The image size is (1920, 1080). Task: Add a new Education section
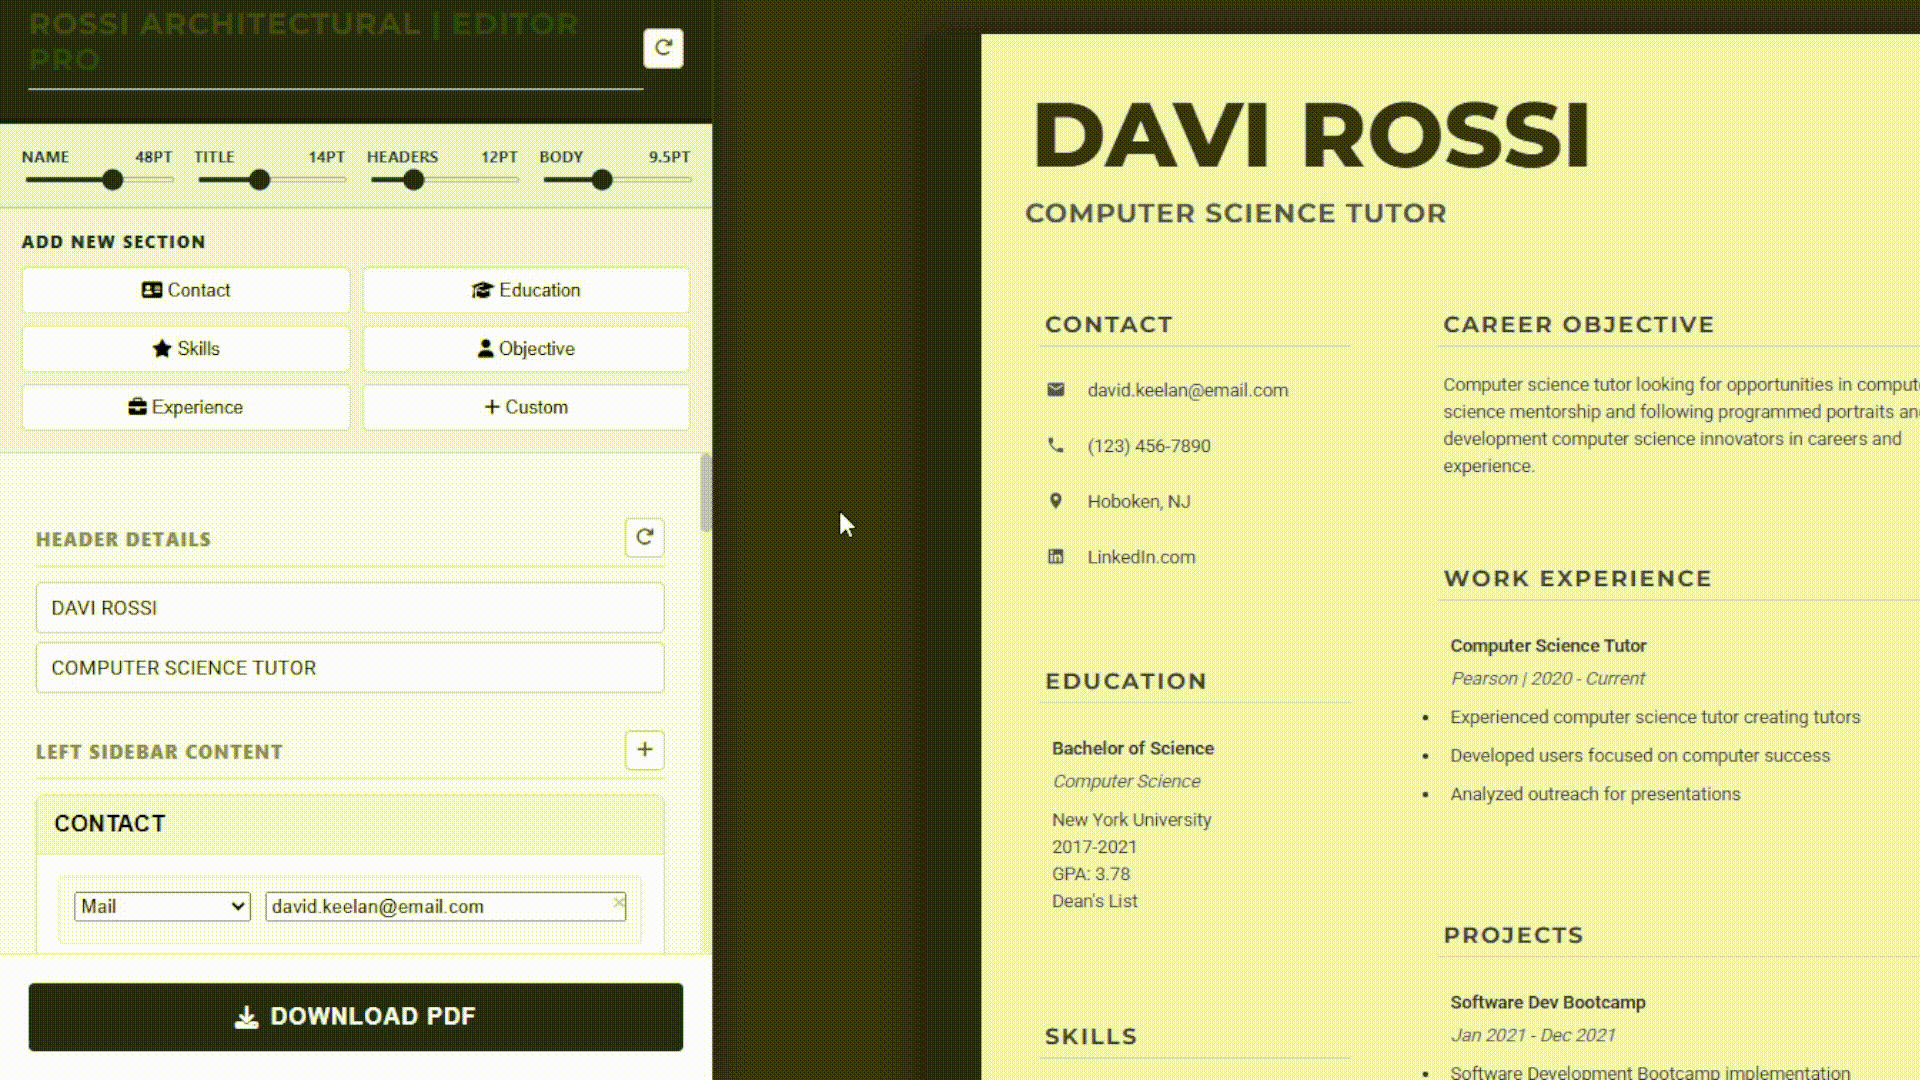(x=526, y=290)
